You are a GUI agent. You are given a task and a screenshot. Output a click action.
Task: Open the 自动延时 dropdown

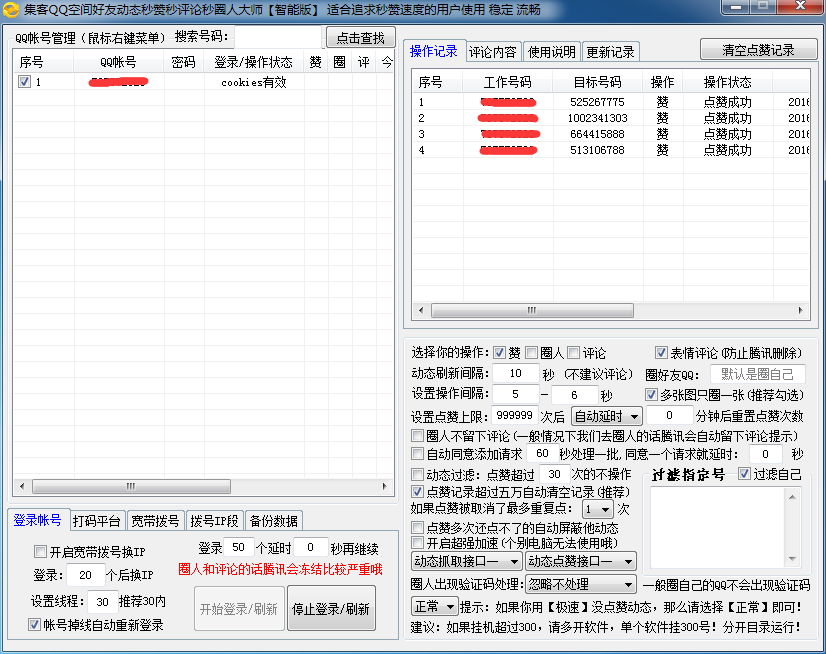point(606,416)
